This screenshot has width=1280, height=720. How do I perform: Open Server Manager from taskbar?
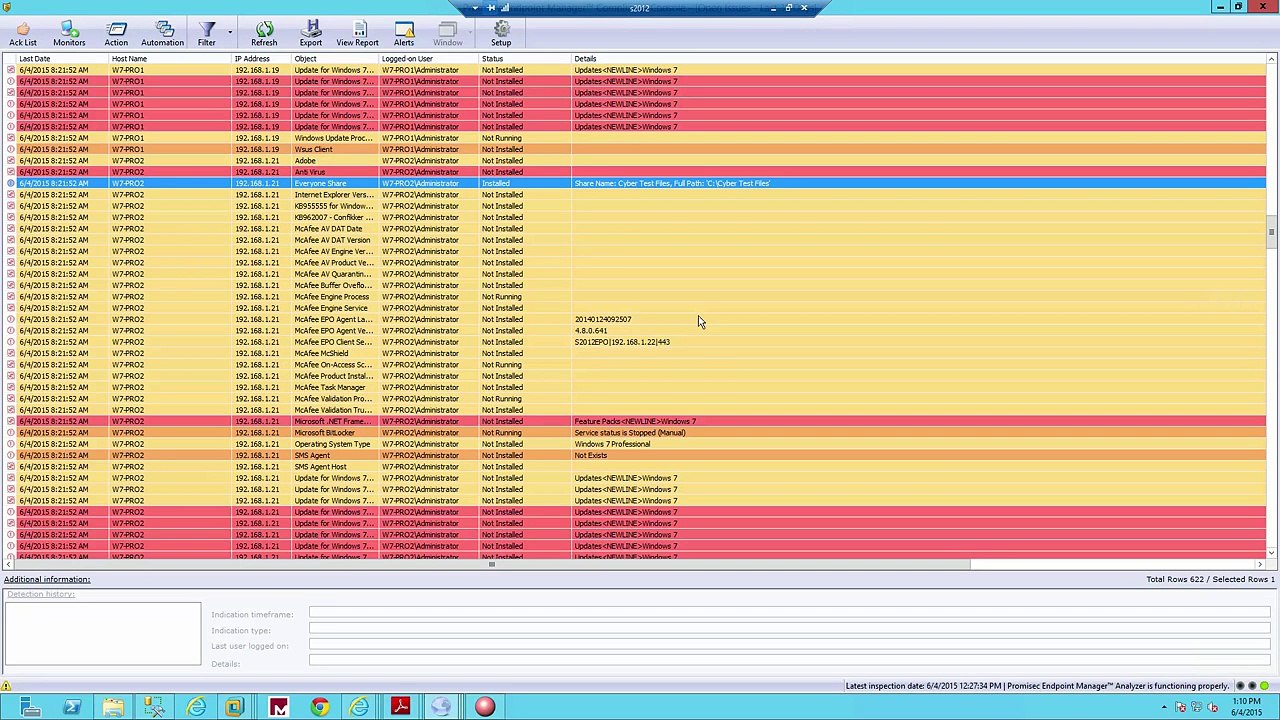(30, 707)
